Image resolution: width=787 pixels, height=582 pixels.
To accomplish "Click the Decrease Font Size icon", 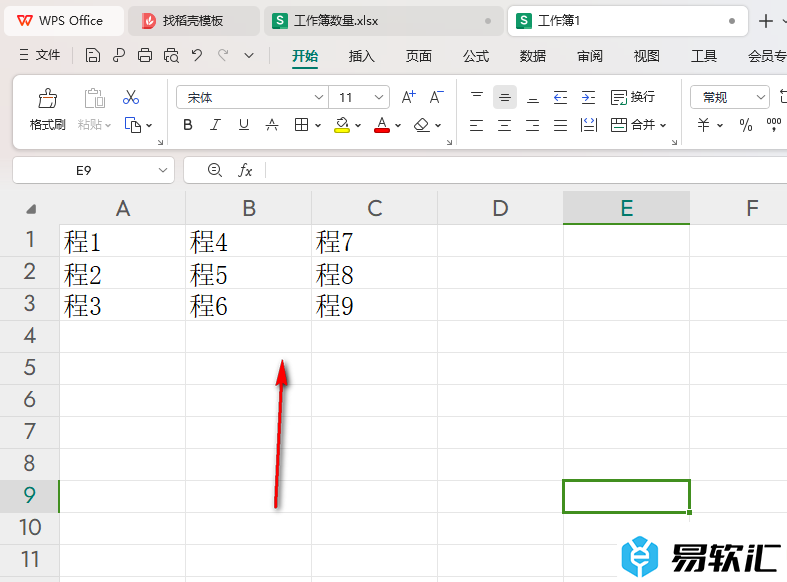I will click(x=436, y=97).
